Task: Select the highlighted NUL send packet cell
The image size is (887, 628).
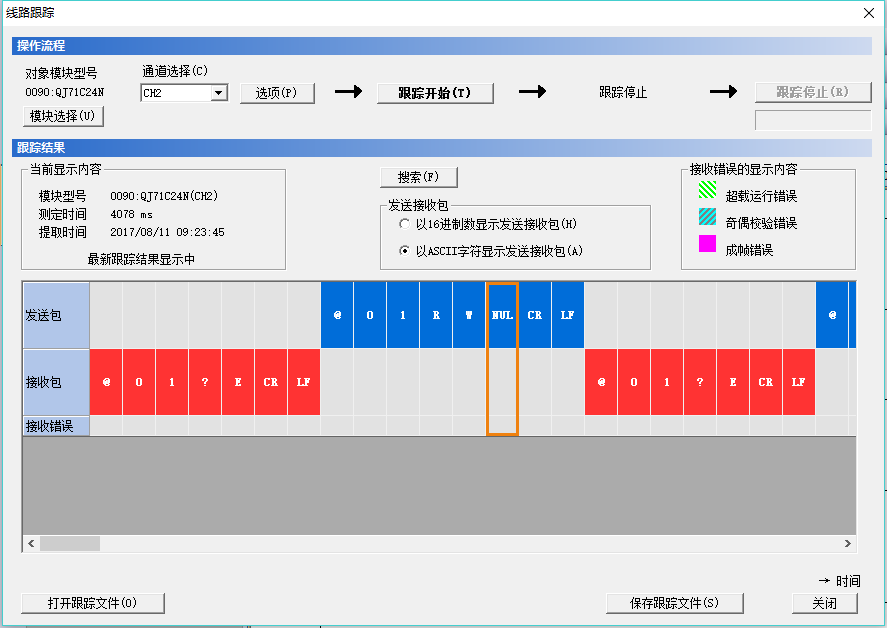Action: point(502,315)
